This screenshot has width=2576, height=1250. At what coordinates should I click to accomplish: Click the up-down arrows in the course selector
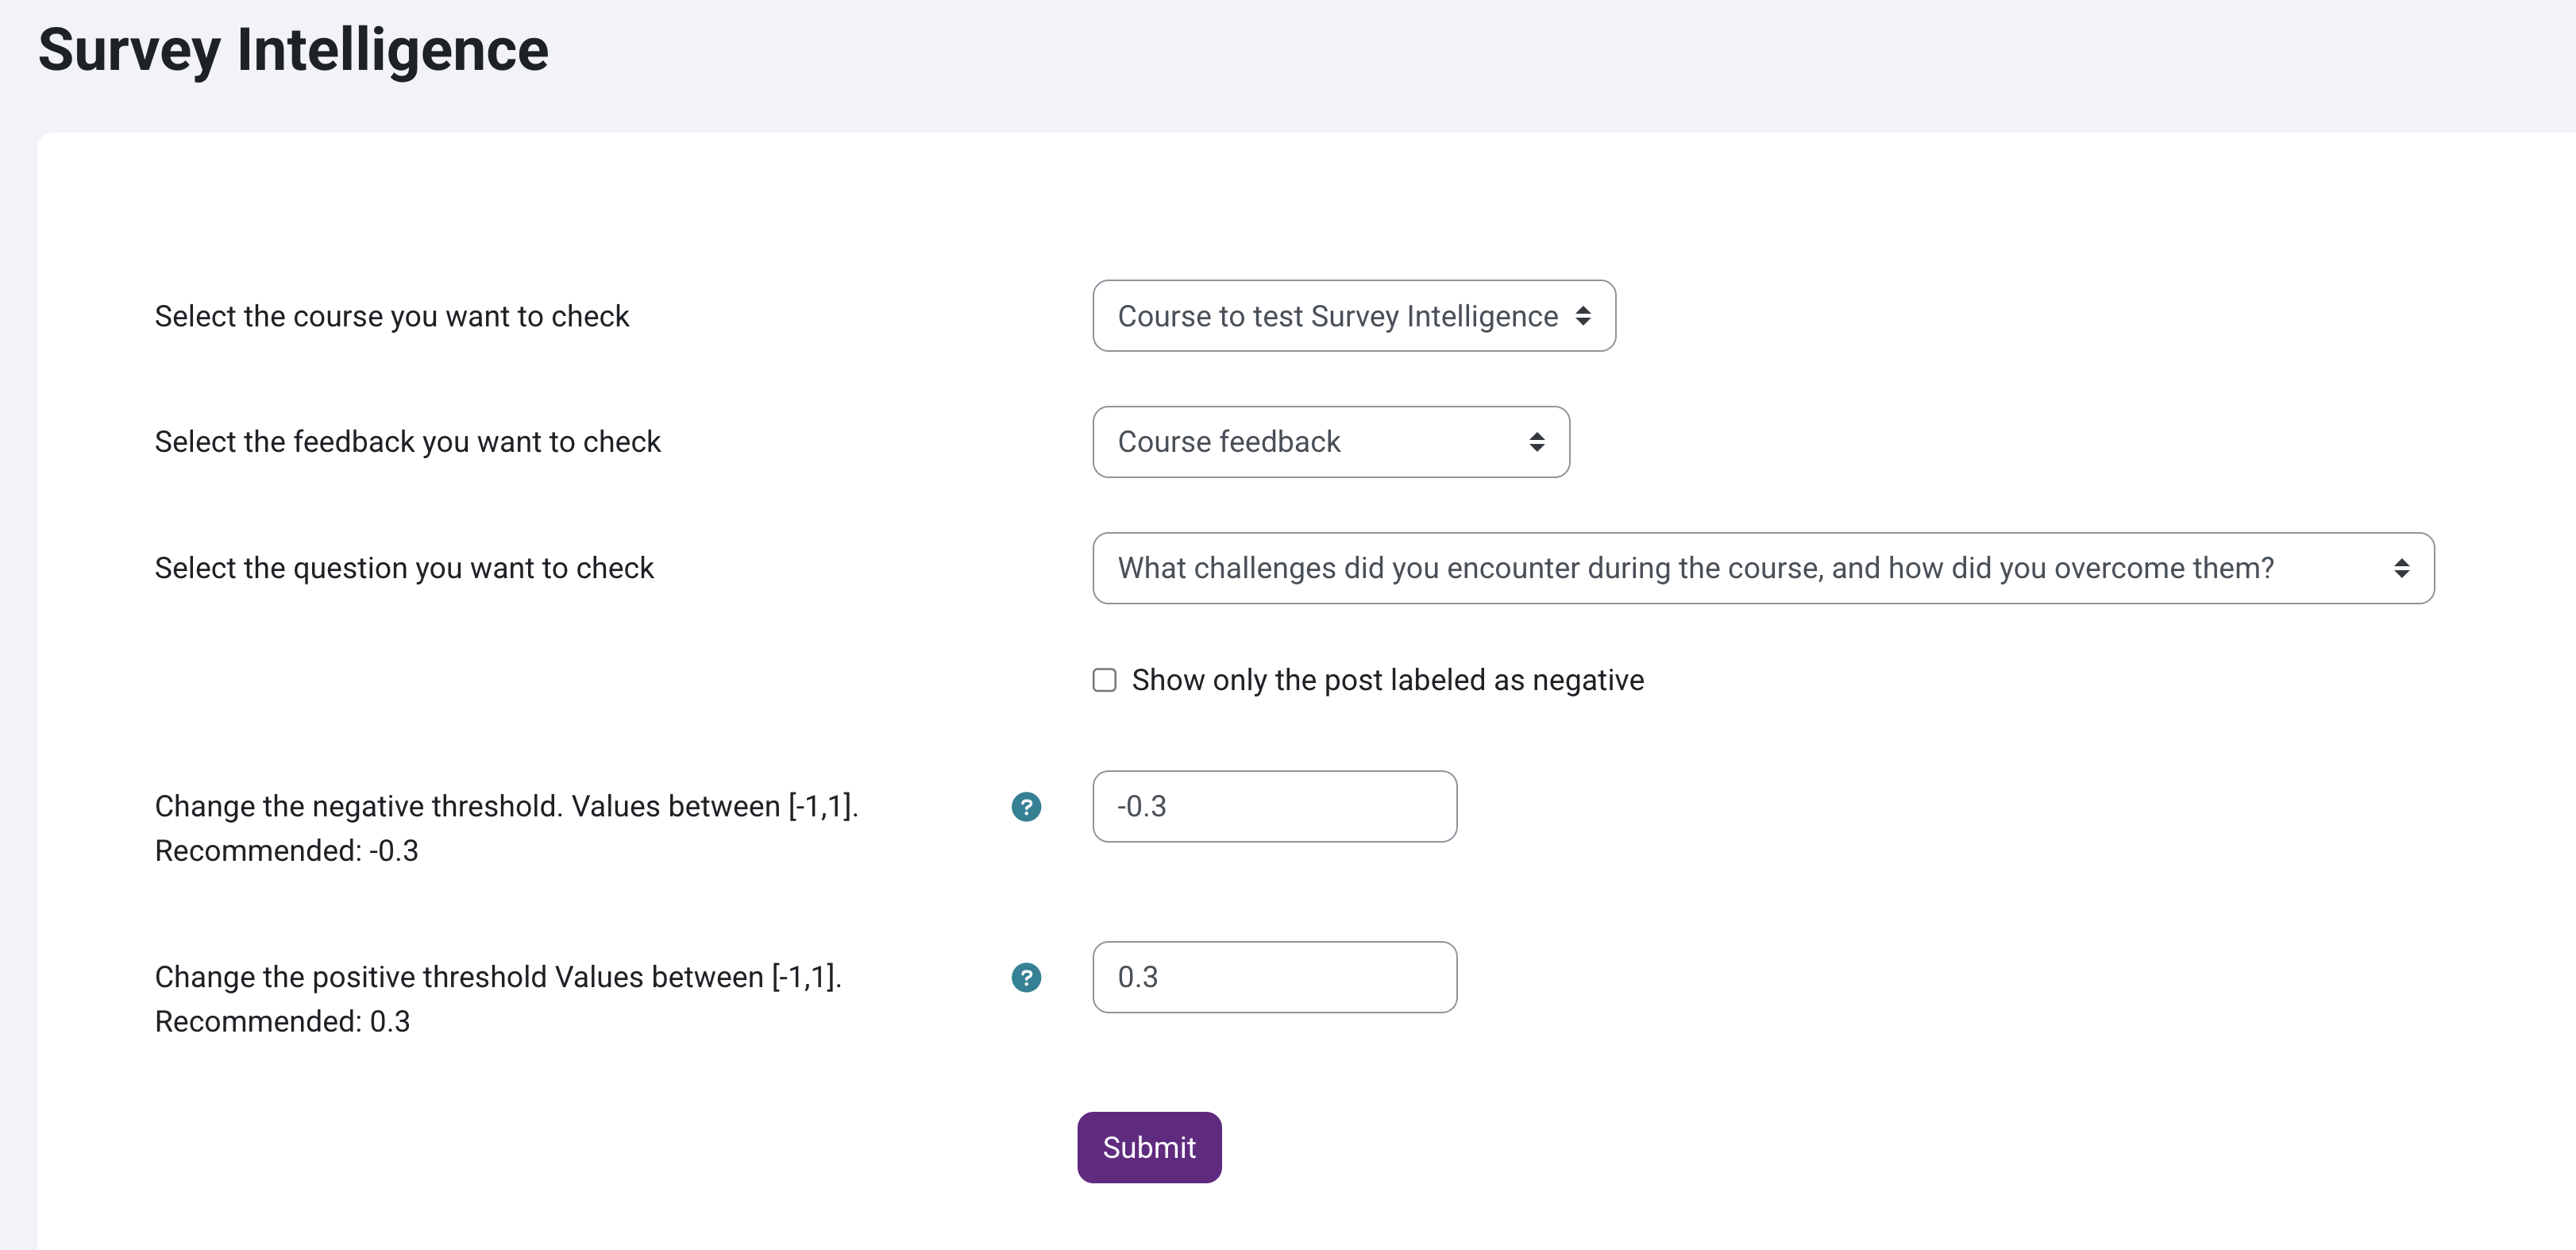[x=1583, y=316]
